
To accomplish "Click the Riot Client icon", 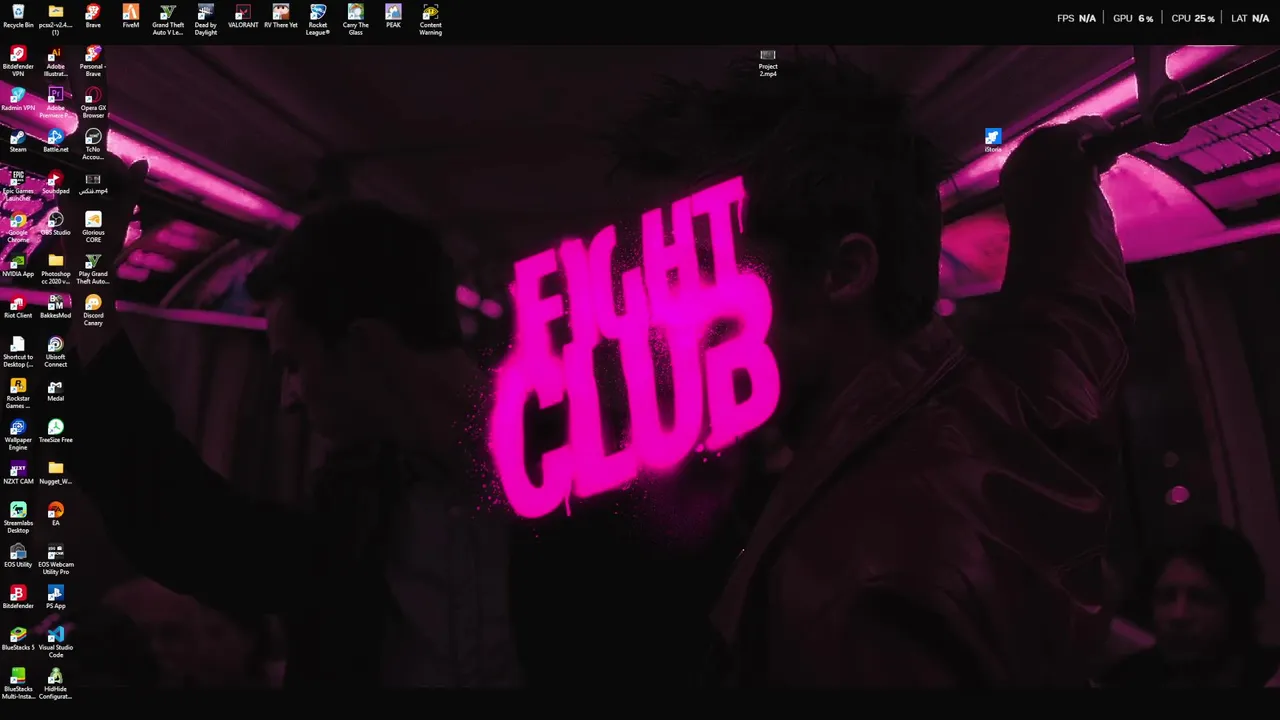I will pyautogui.click(x=18, y=307).
